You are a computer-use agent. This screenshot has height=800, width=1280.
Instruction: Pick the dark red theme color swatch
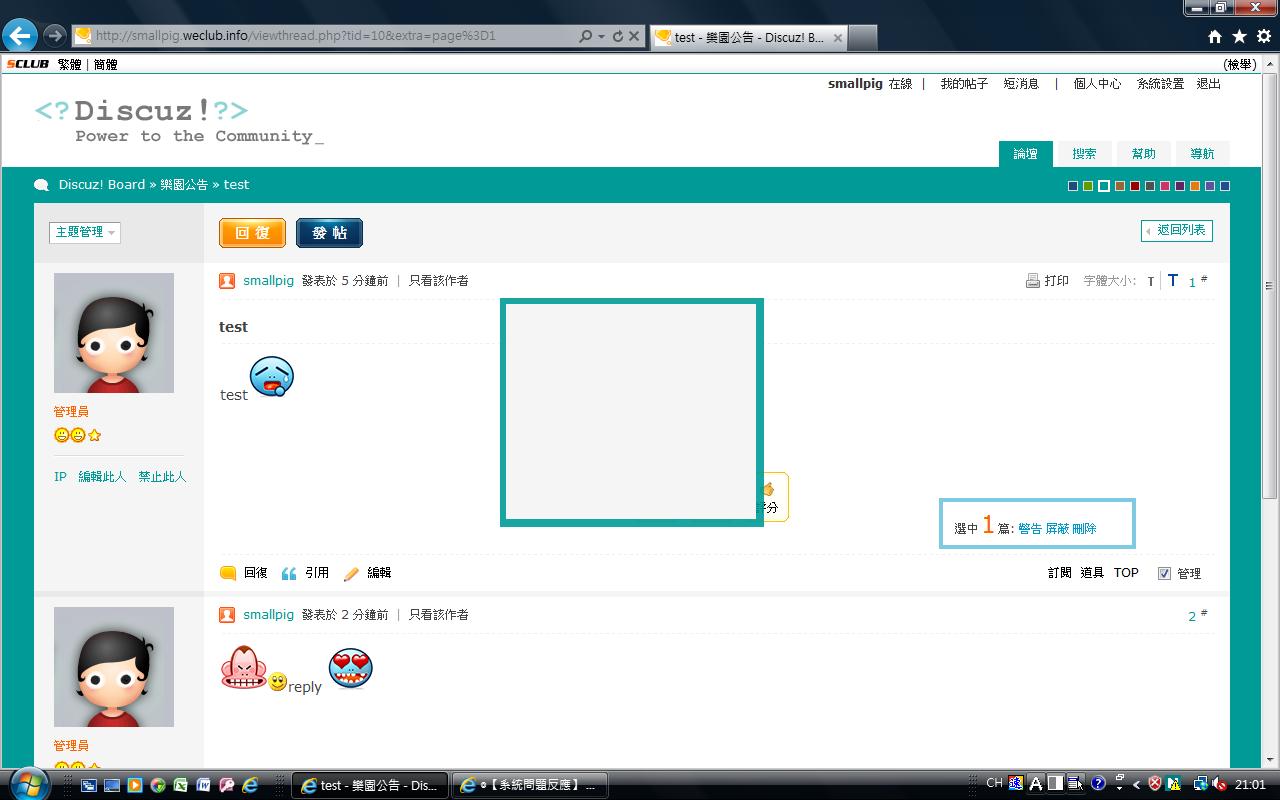tap(1135, 186)
